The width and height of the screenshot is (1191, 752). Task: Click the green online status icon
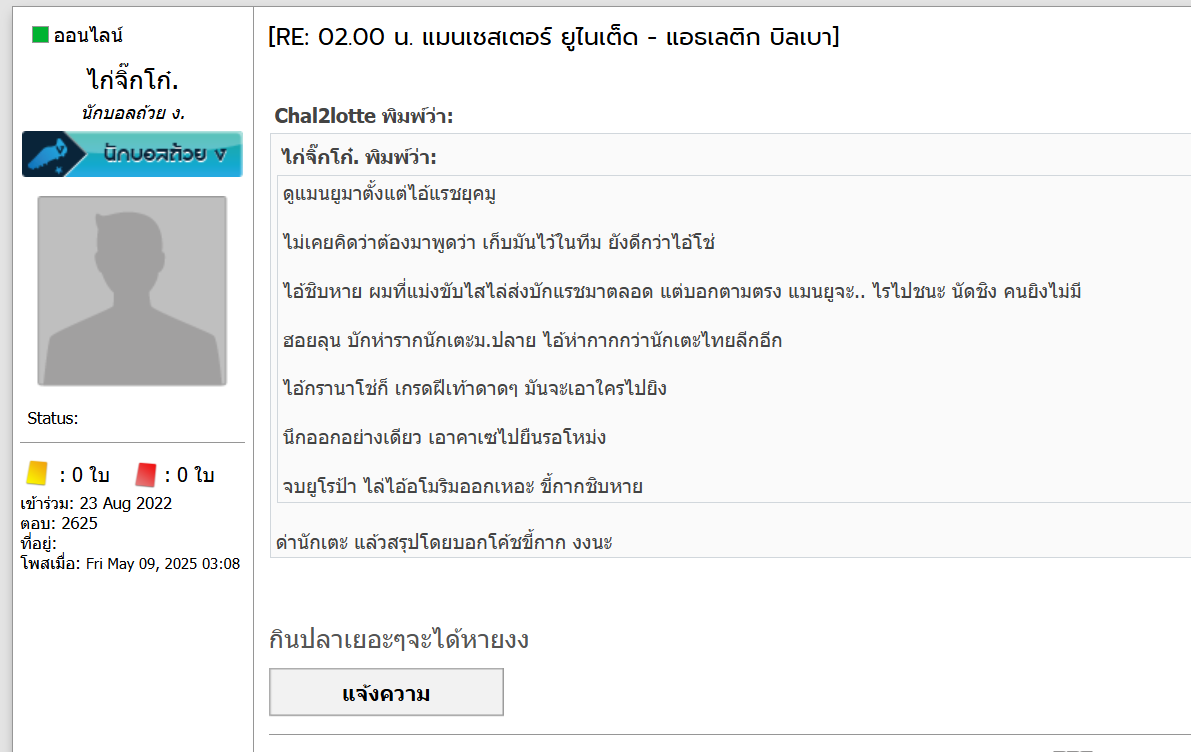tap(40, 35)
